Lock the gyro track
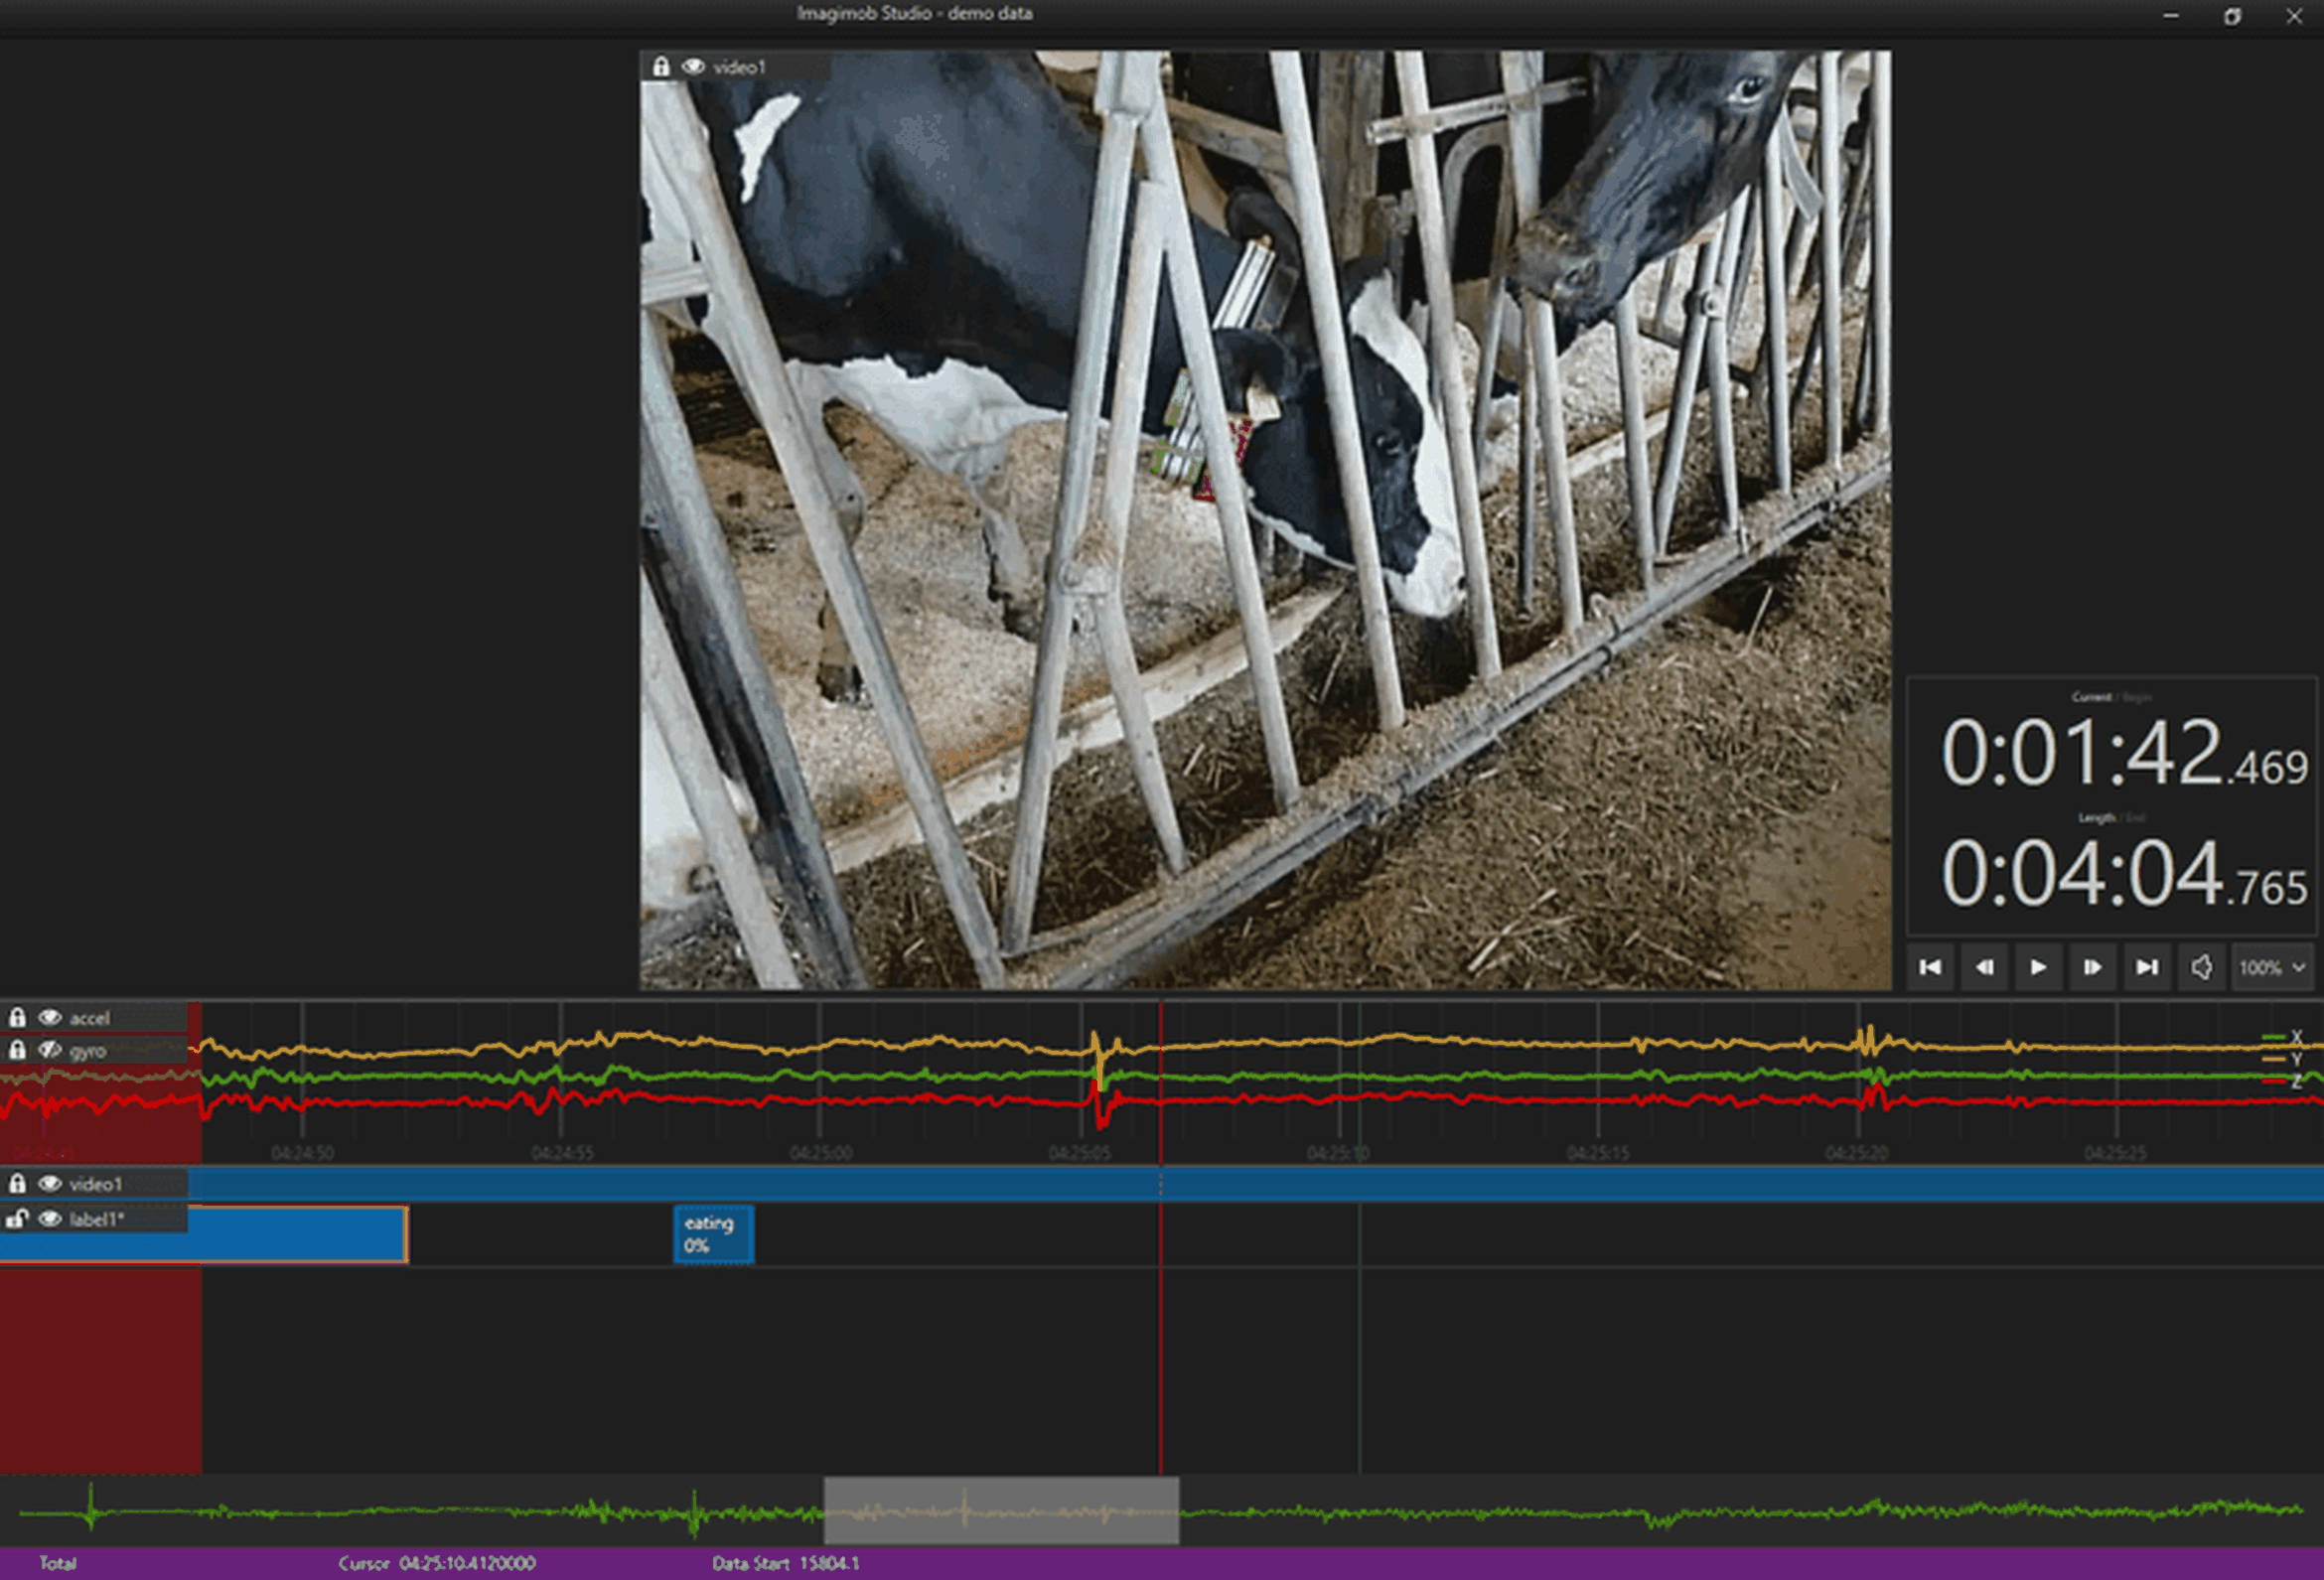This screenshot has height=1580, width=2324. pos(17,1050)
